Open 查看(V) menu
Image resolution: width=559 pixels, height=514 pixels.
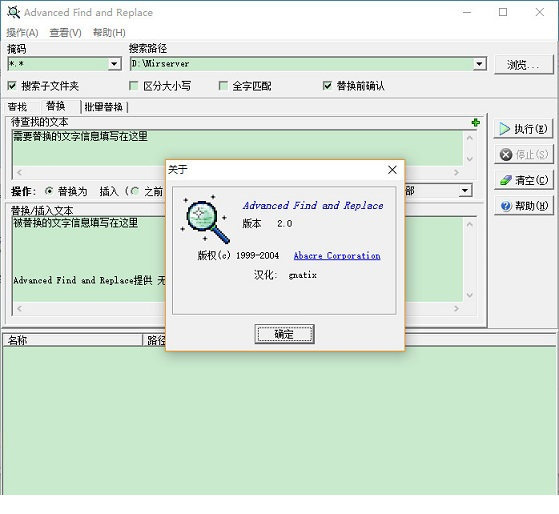65,33
